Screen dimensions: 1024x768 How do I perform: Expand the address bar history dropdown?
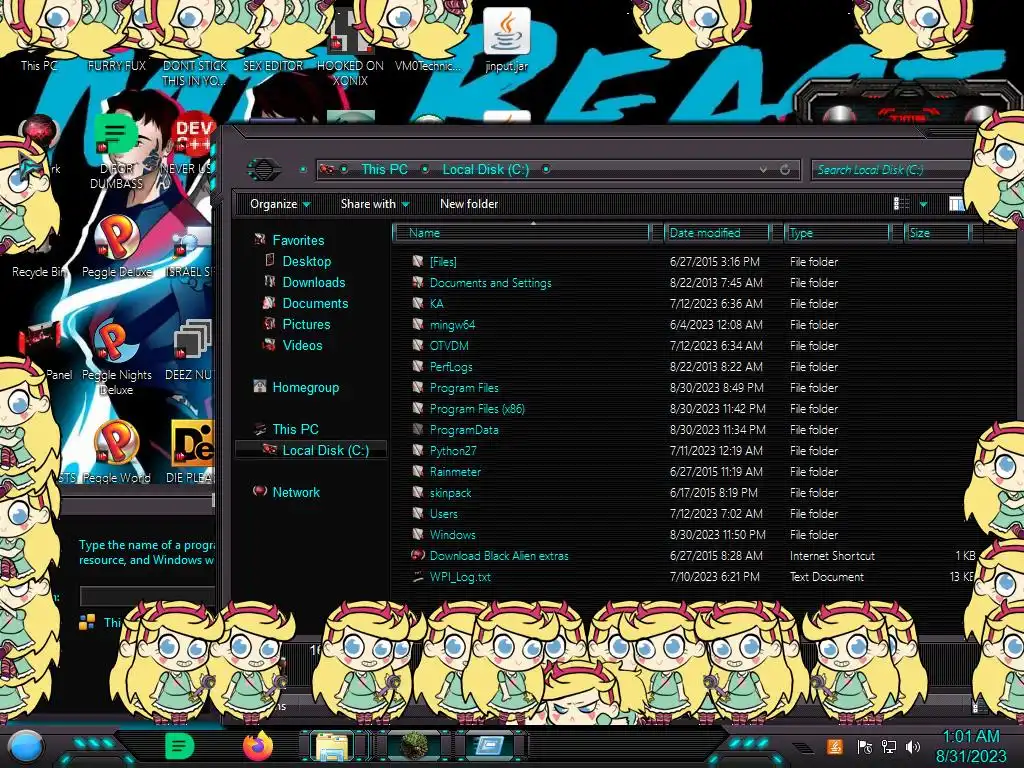763,170
